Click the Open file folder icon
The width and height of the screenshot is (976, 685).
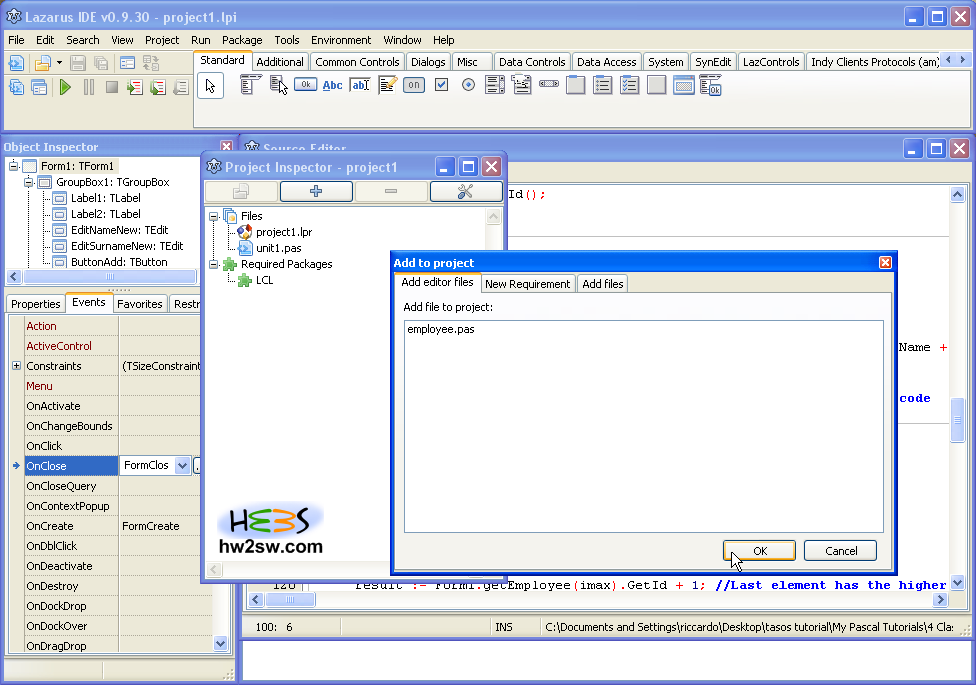(x=42, y=63)
